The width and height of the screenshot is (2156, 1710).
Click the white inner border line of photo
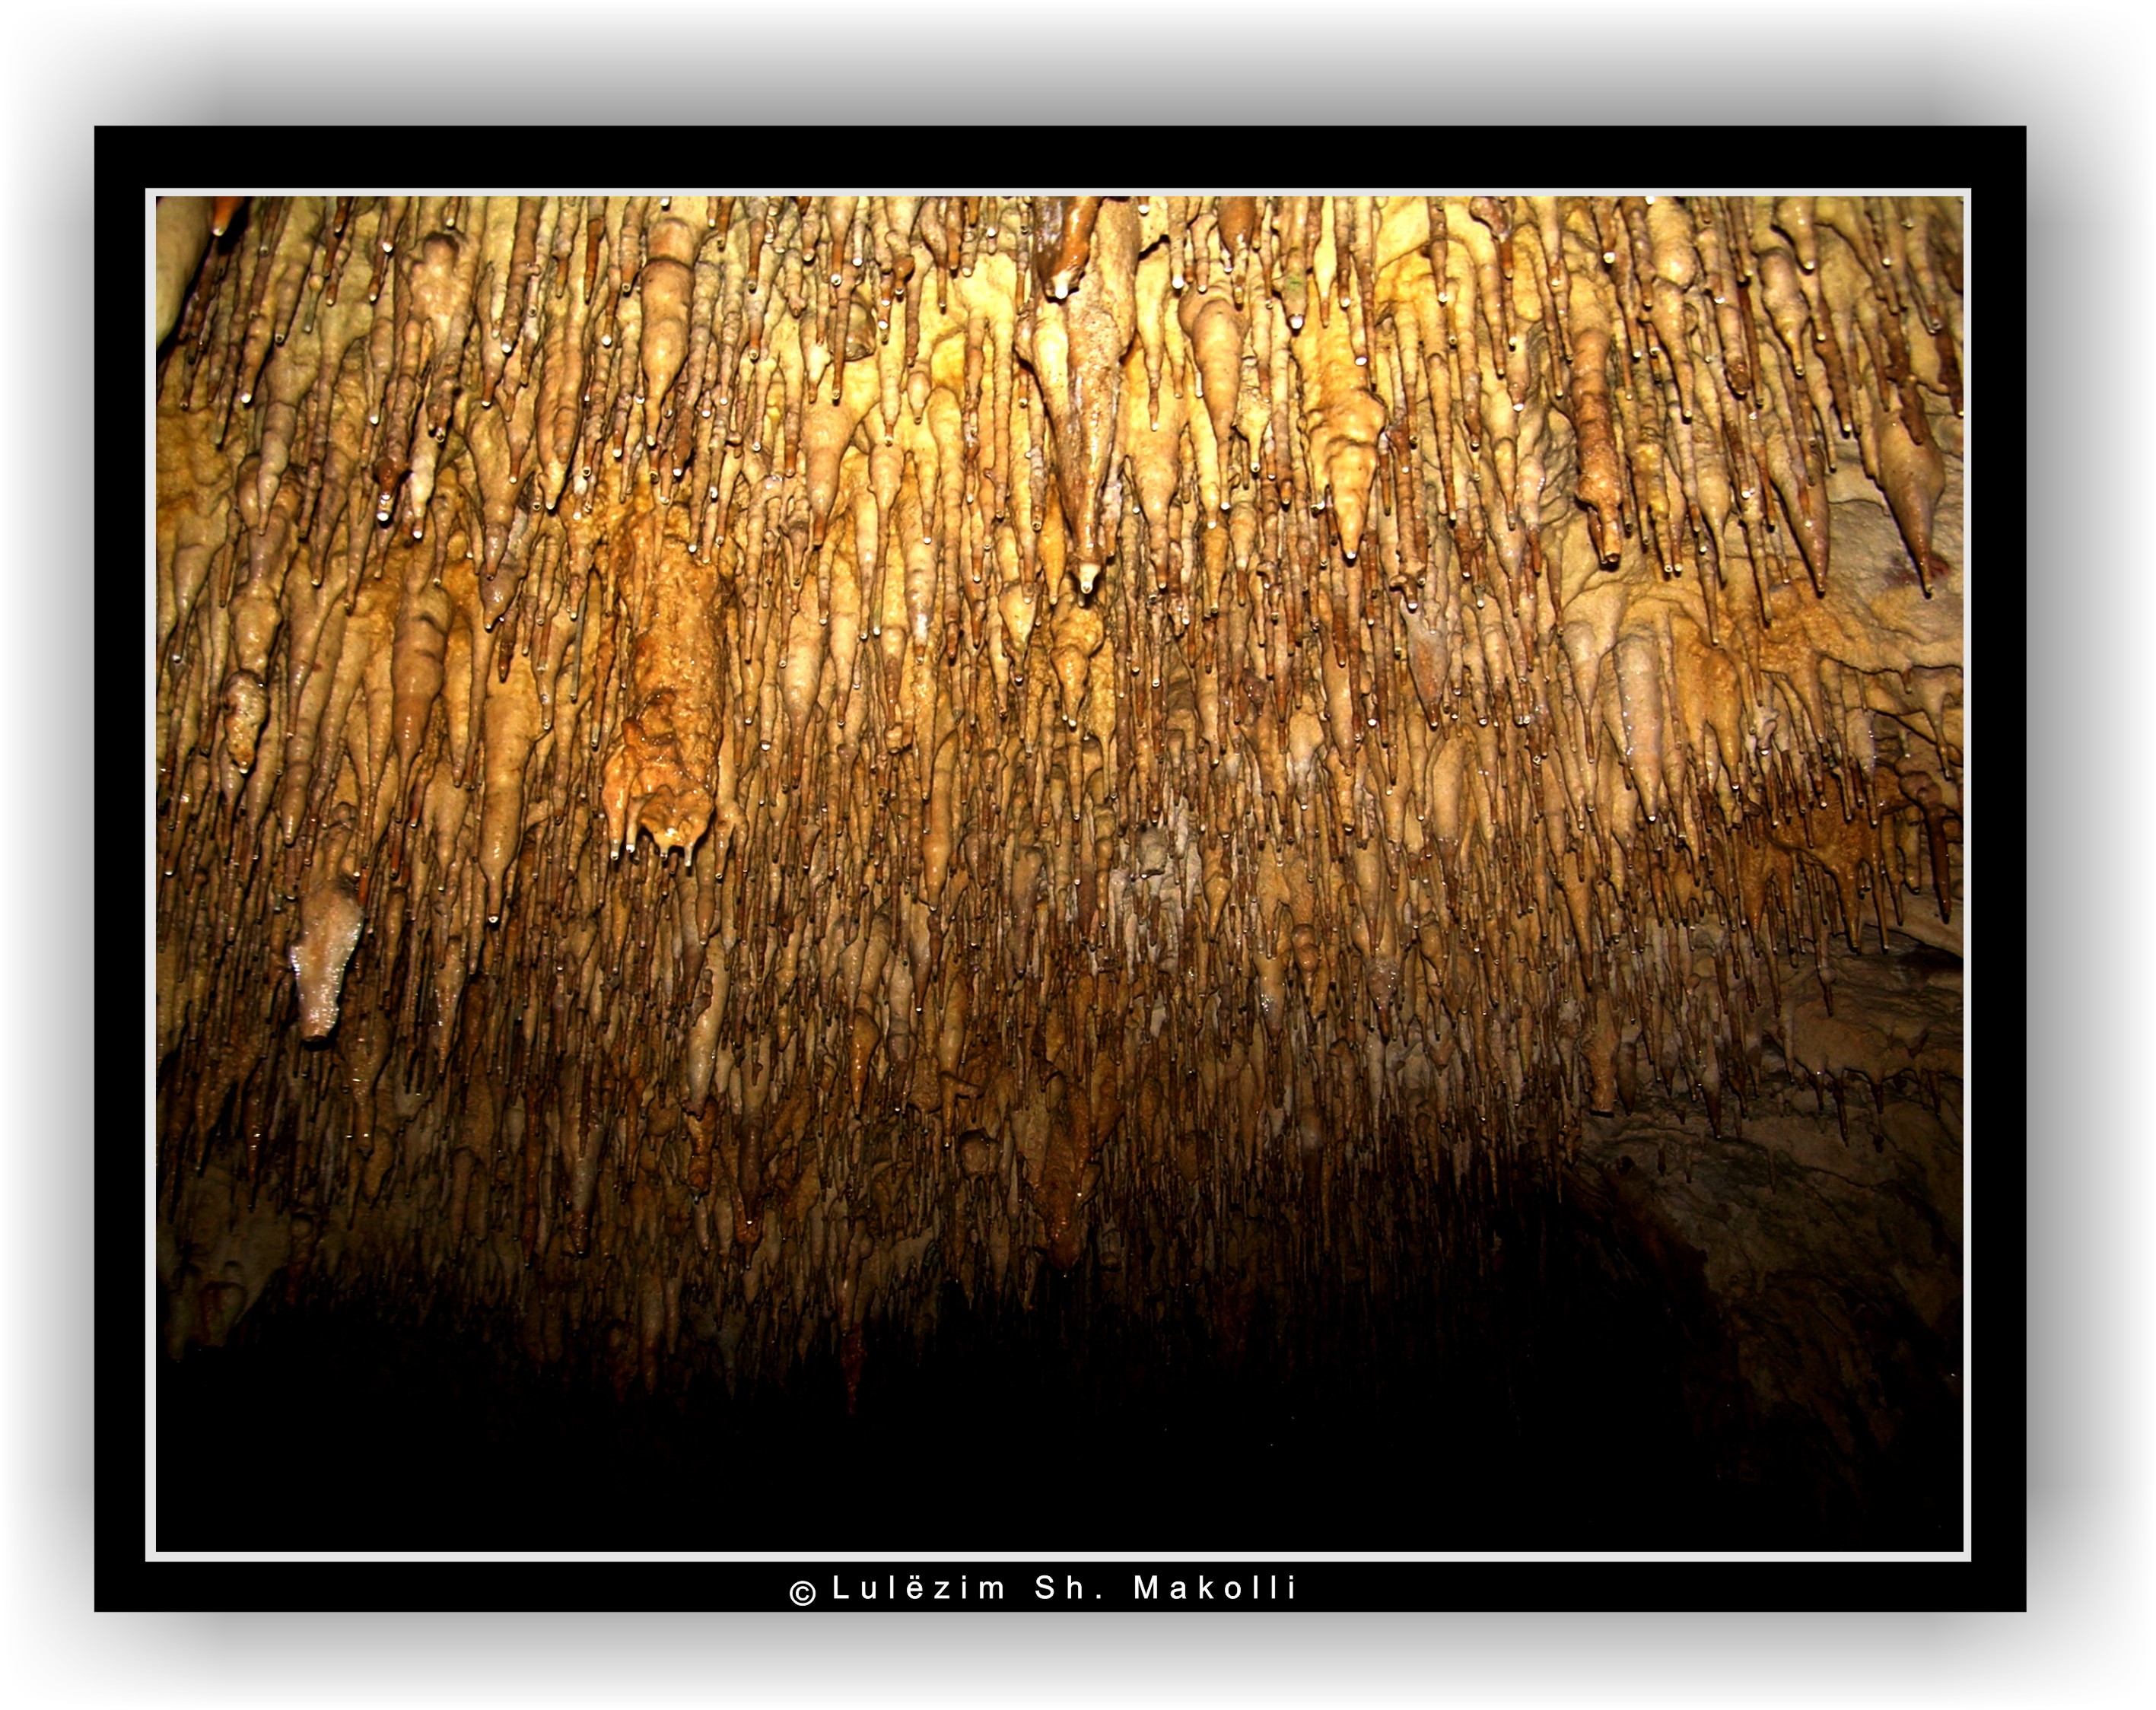pyautogui.click(x=1060, y=192)
